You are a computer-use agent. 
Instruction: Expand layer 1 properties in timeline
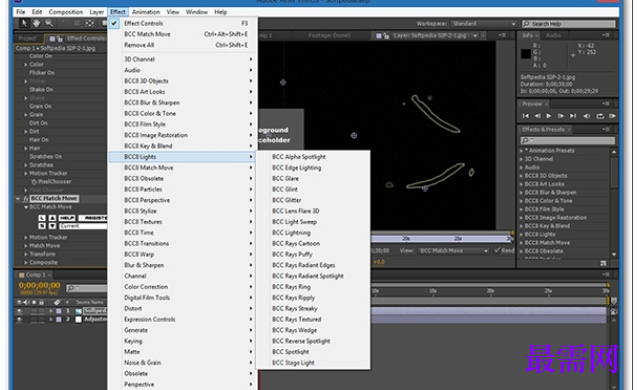point(51,311)
